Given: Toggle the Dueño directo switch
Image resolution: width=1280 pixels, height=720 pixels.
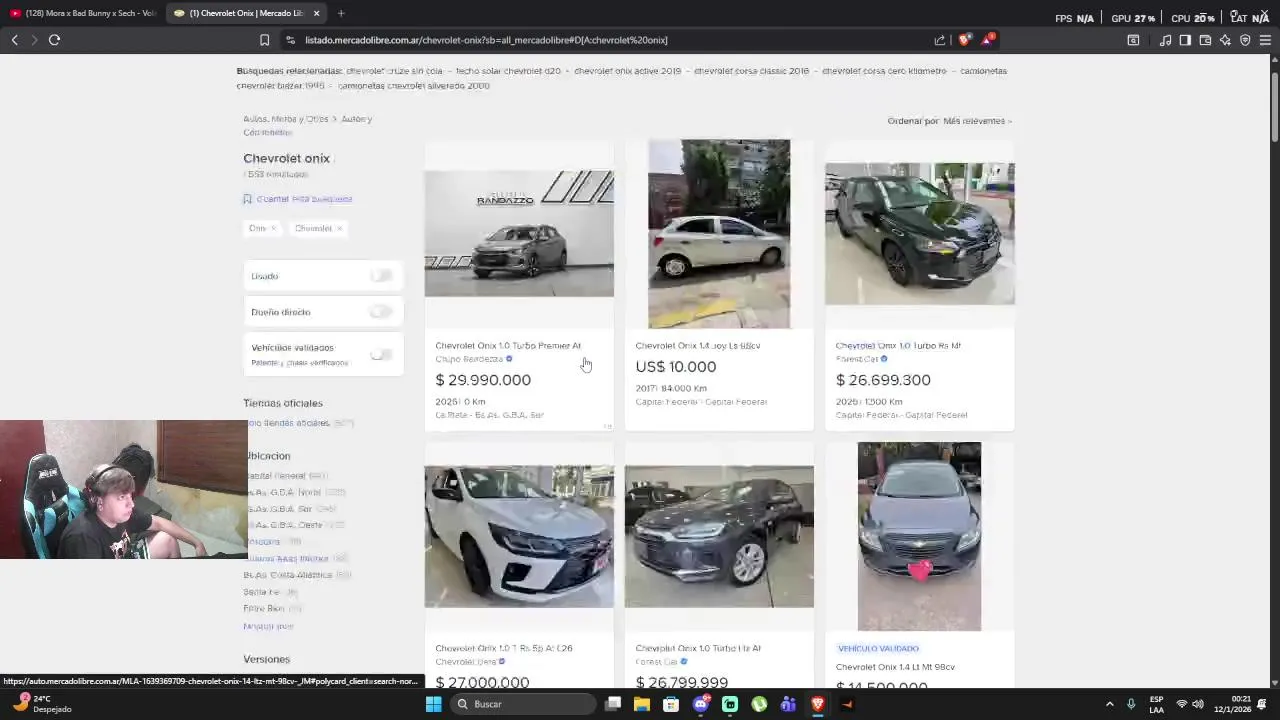Looking at the screenshot, I should pyautogui.click(x=381, y=312).
